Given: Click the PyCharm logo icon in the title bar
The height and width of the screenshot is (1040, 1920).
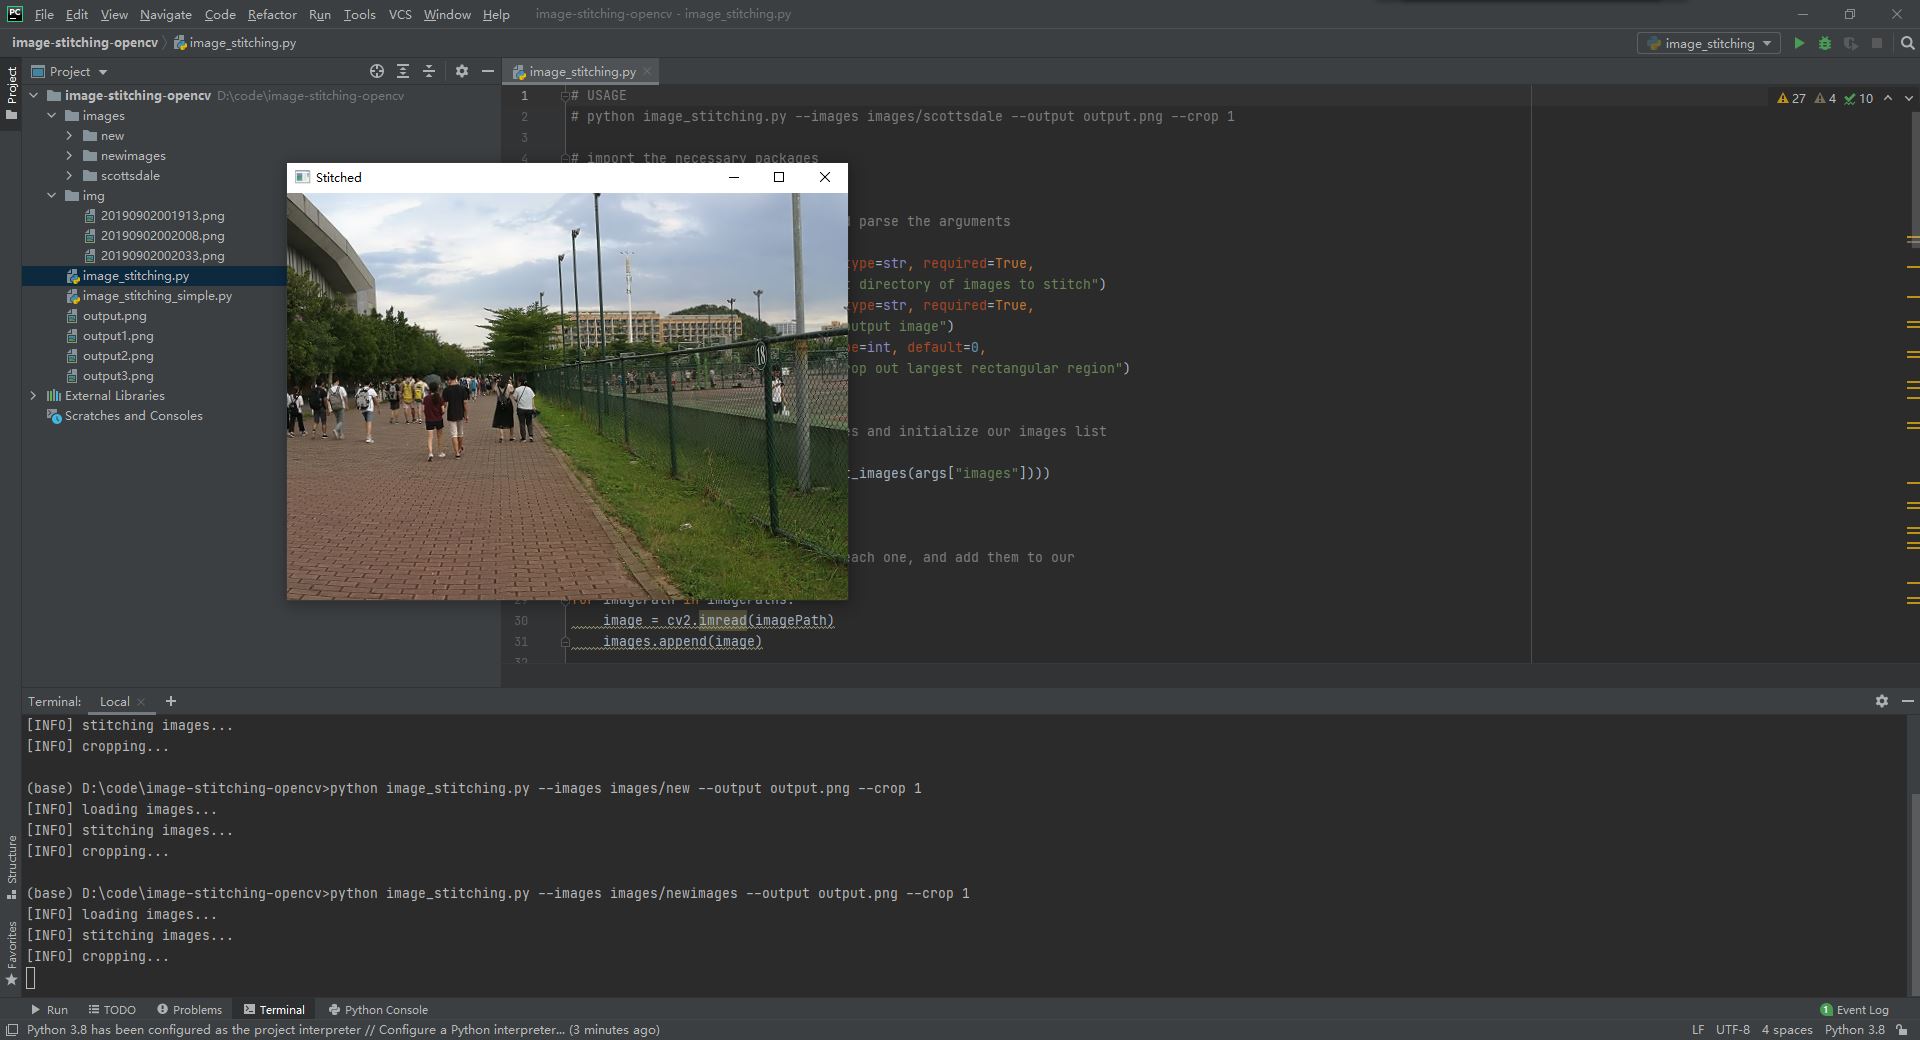Looking at the screenshot, I should pos(14,14).
